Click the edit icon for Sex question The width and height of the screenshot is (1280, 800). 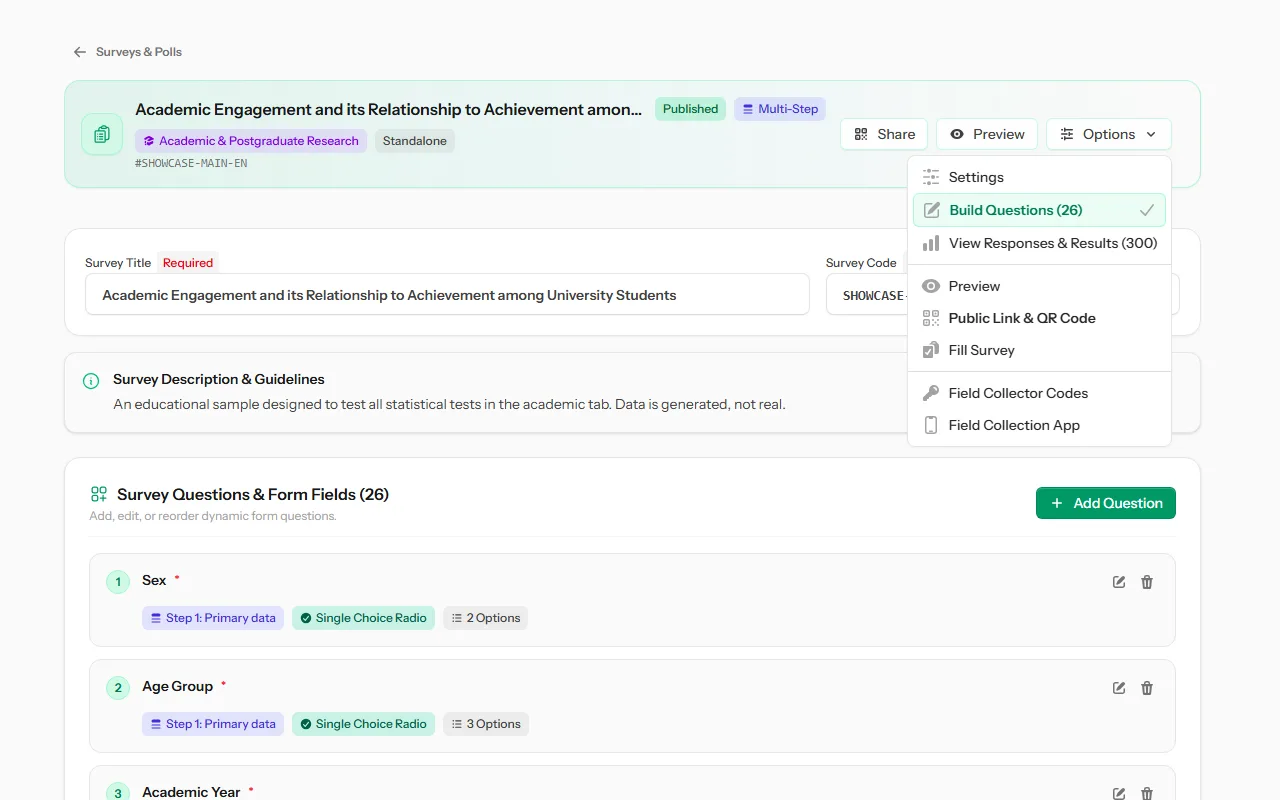[1119, 582]
